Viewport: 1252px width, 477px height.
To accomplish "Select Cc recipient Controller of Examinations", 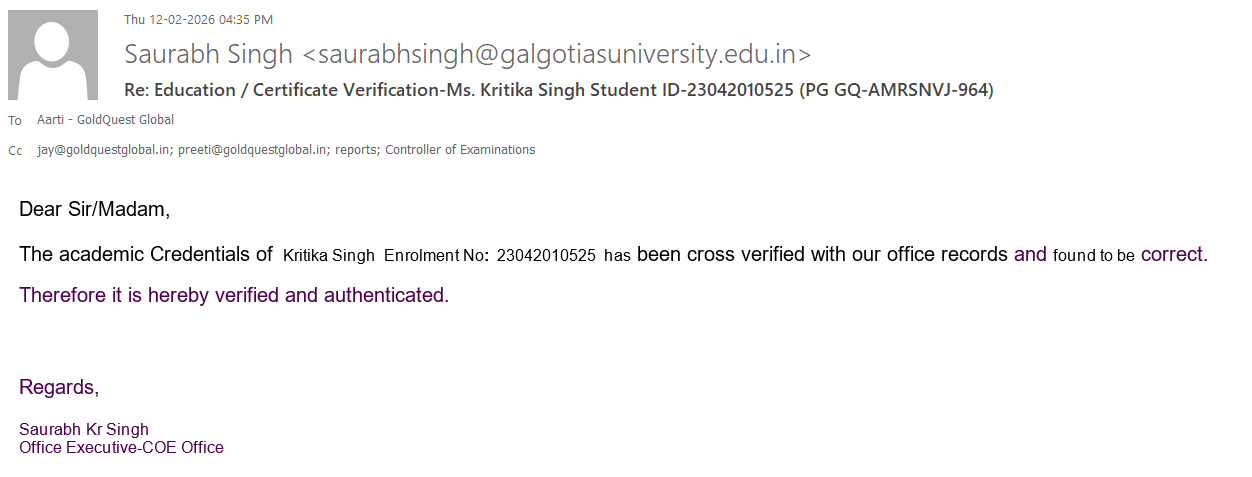I will [460, 150].
